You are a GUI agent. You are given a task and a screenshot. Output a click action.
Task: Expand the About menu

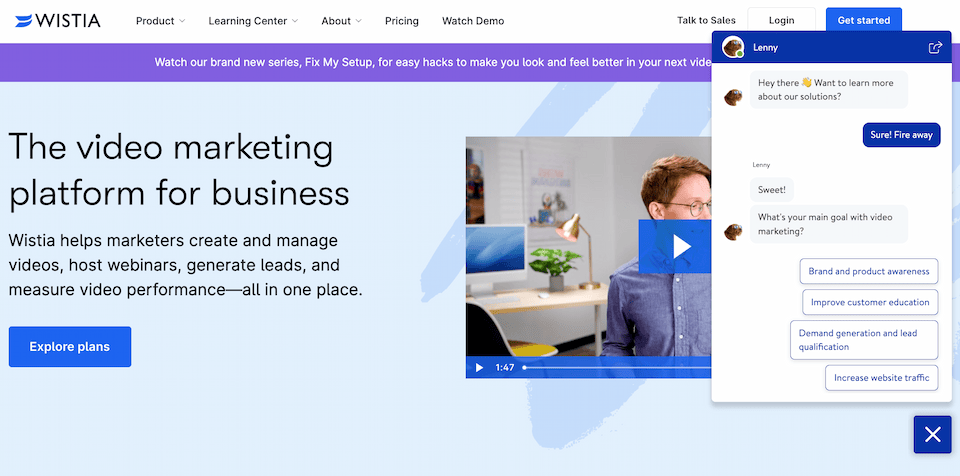[x=341, y=21]
